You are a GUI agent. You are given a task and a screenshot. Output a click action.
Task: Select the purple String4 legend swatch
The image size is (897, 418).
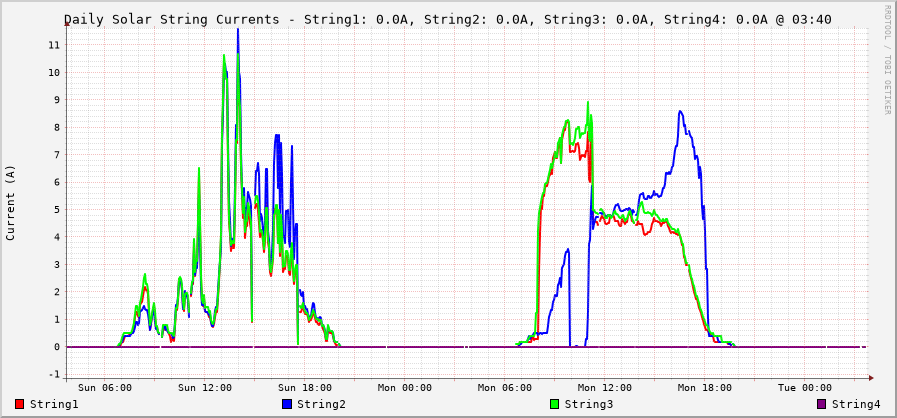click(821, 404)
